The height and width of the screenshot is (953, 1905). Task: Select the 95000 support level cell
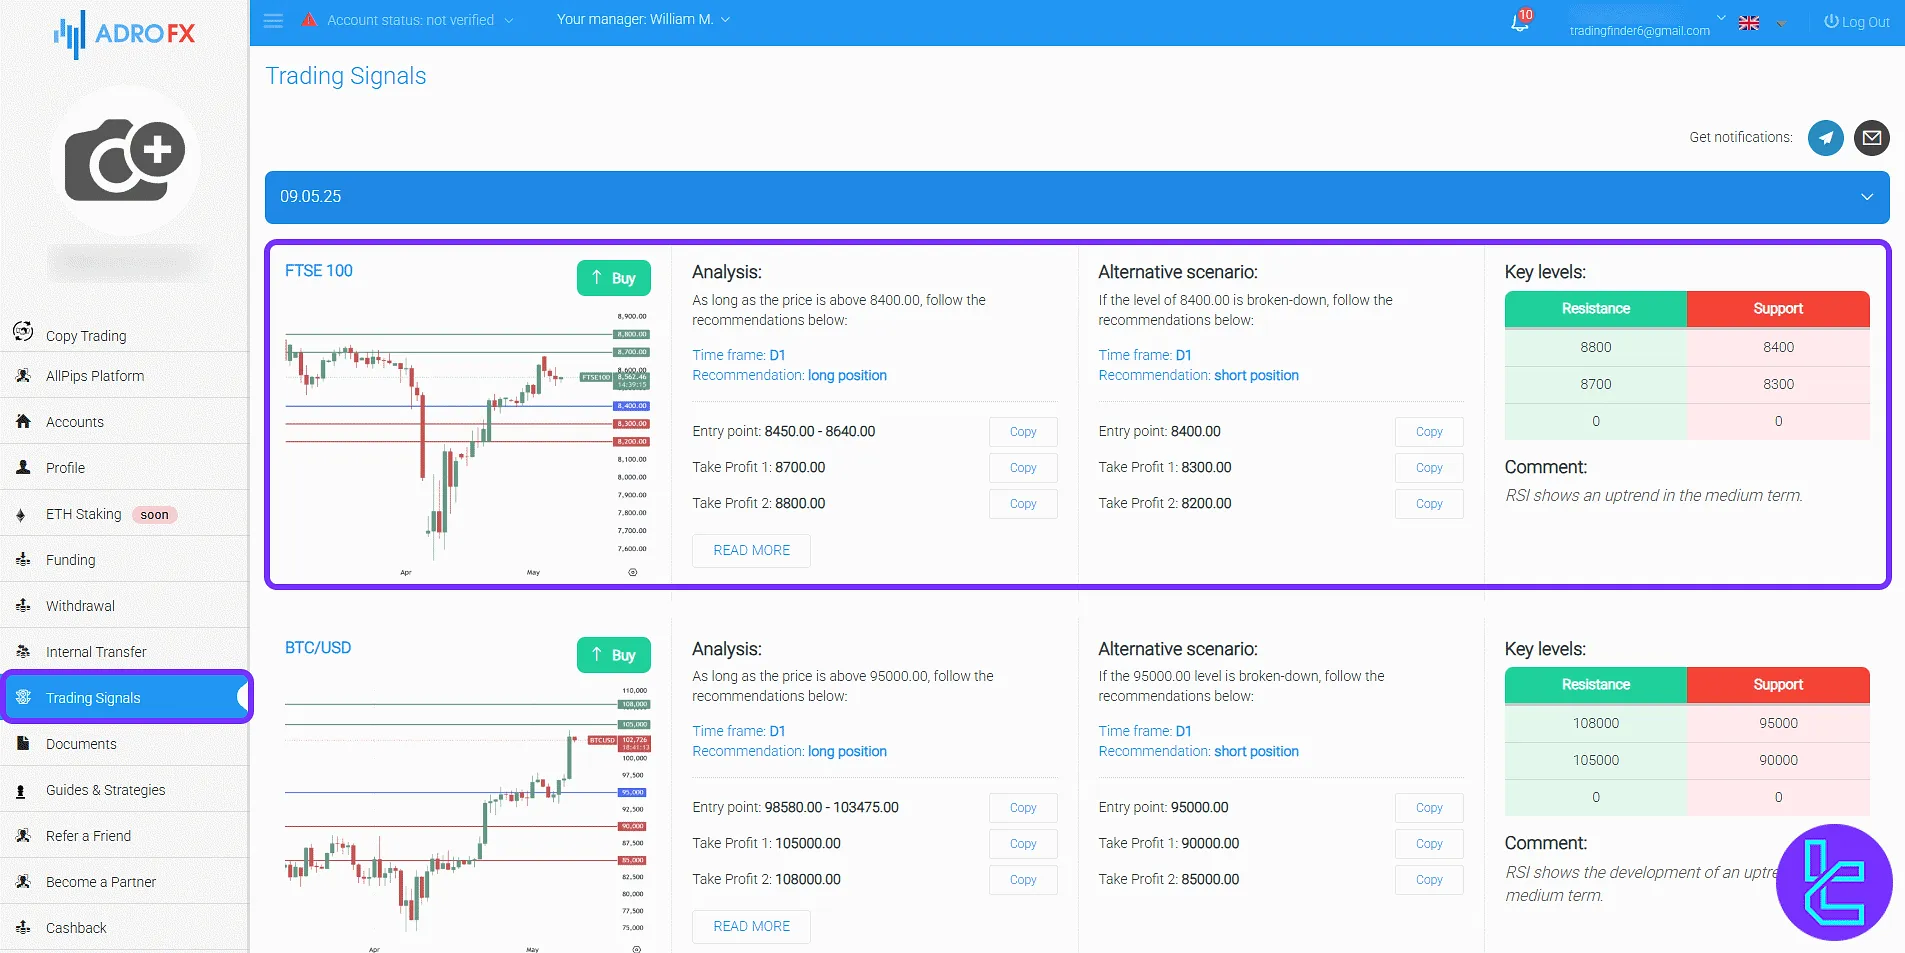(1778, 723)
